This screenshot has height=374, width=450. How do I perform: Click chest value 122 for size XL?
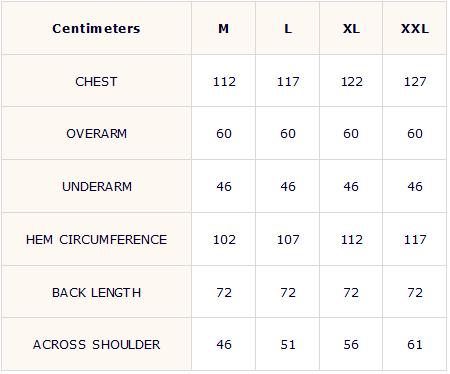352,82
